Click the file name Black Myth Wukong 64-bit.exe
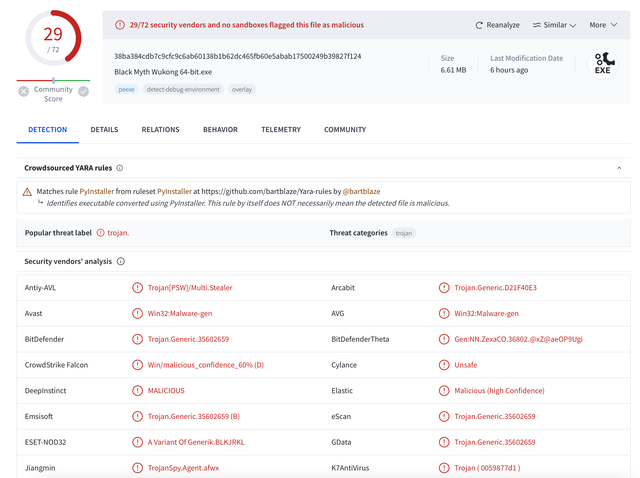 click(163, 72)
